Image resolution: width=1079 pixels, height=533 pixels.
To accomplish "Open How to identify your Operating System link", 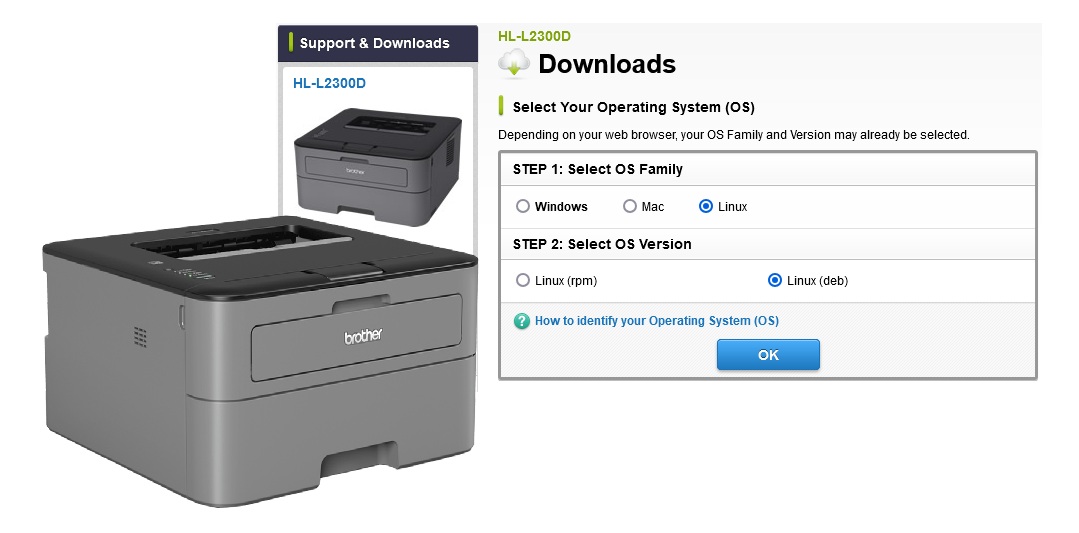I will [656, 321].
